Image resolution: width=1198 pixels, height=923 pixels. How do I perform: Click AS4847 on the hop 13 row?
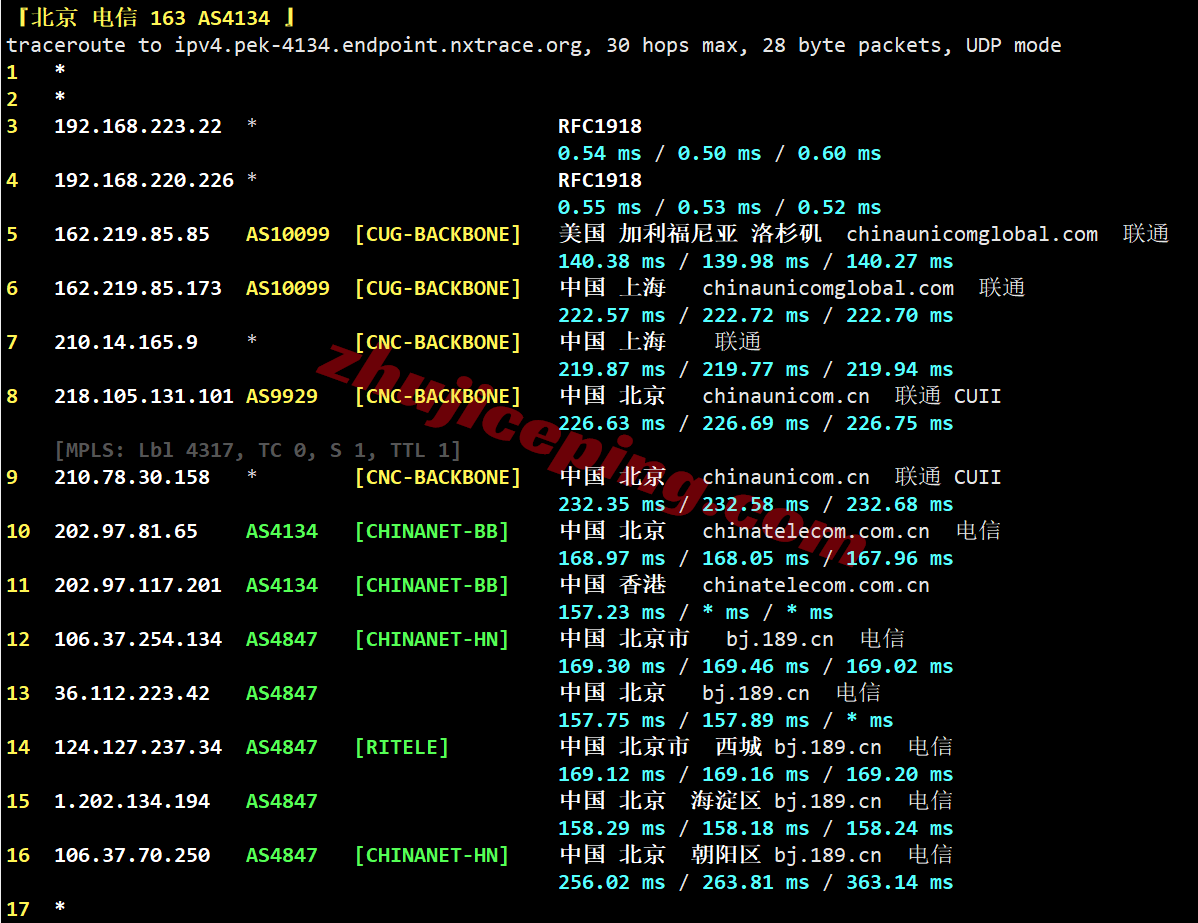(x=282, y=693)
